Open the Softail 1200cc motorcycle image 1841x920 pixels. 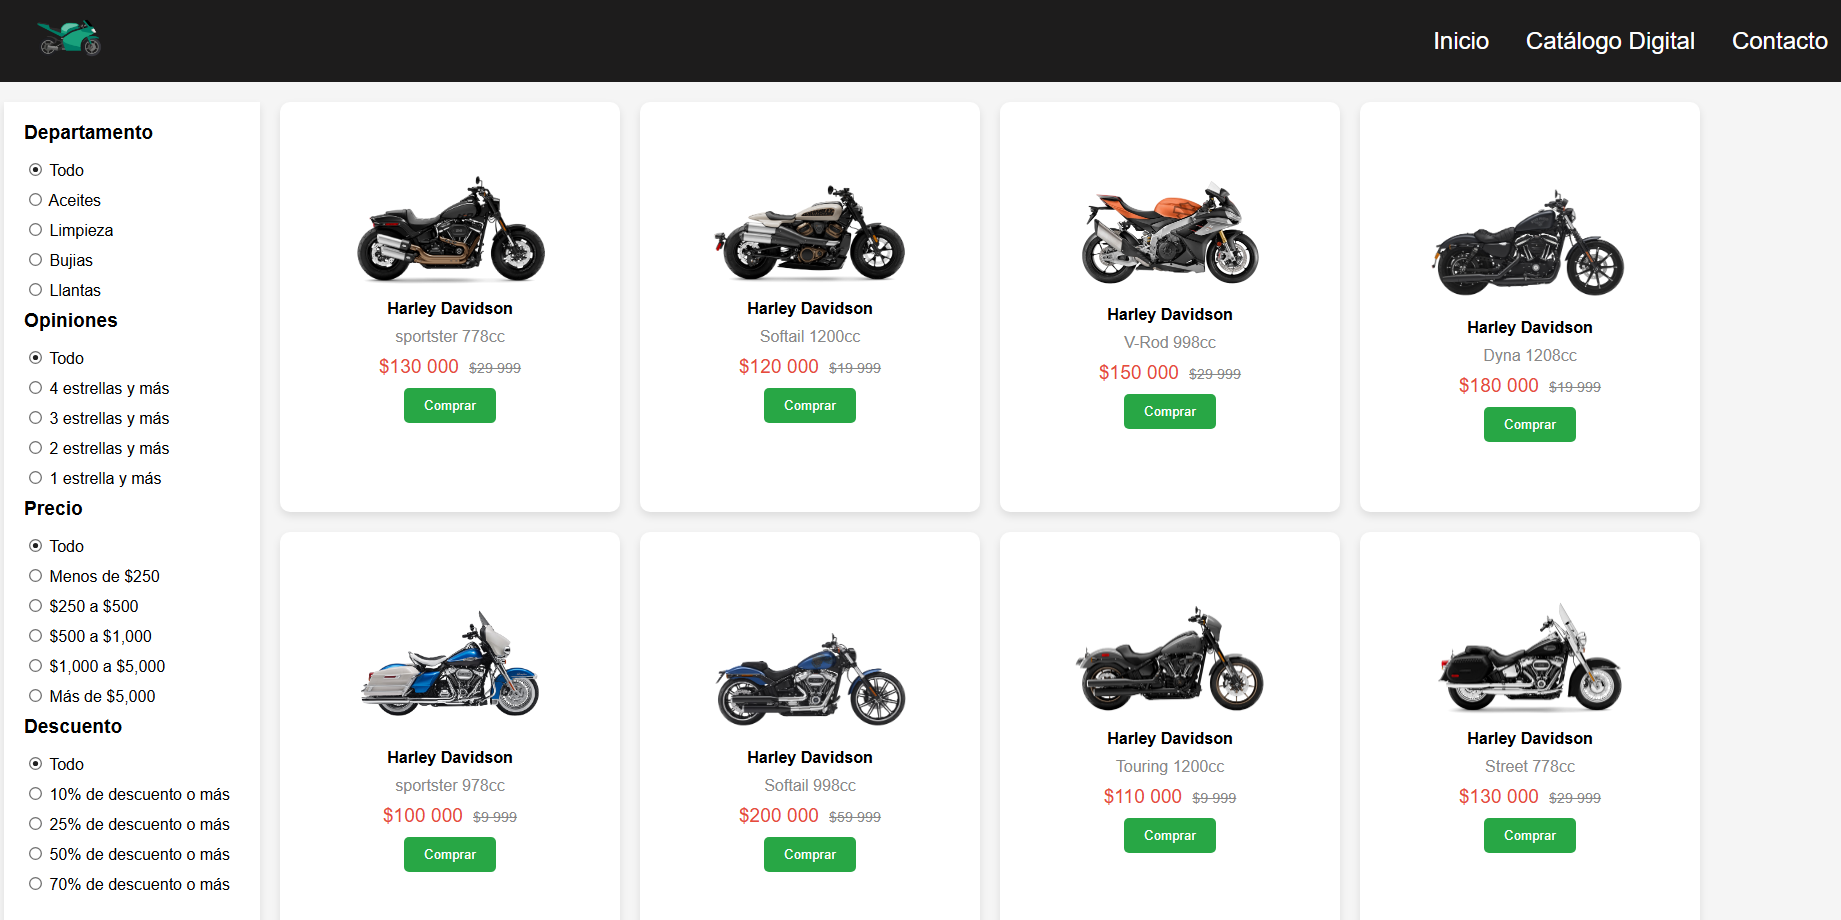point(810,232)
